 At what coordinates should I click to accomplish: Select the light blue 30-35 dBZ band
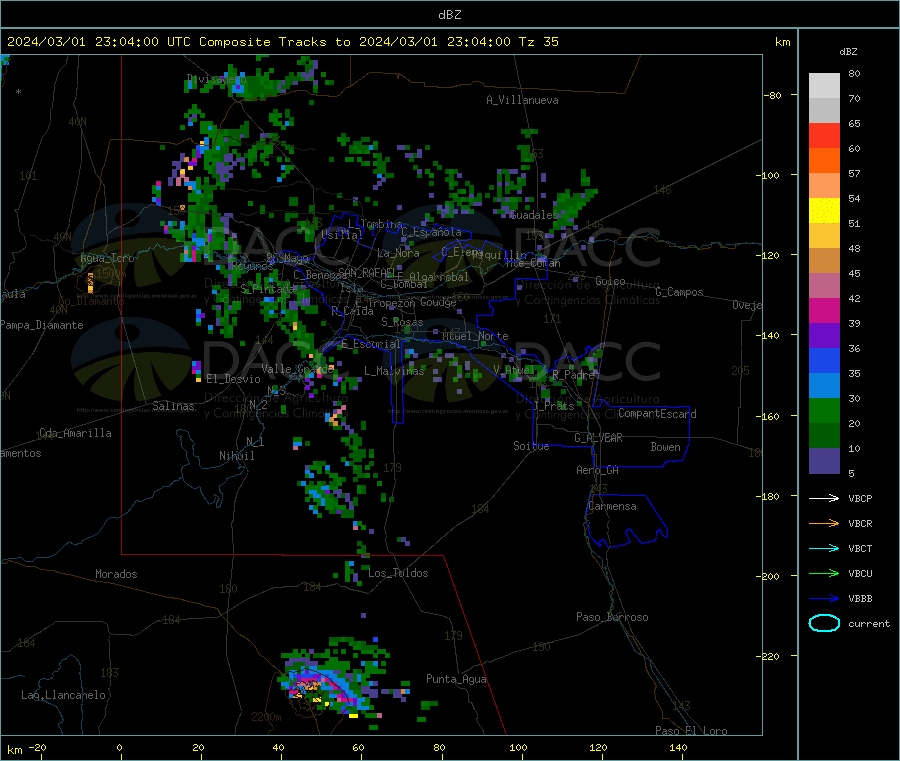tap(824, 386)
